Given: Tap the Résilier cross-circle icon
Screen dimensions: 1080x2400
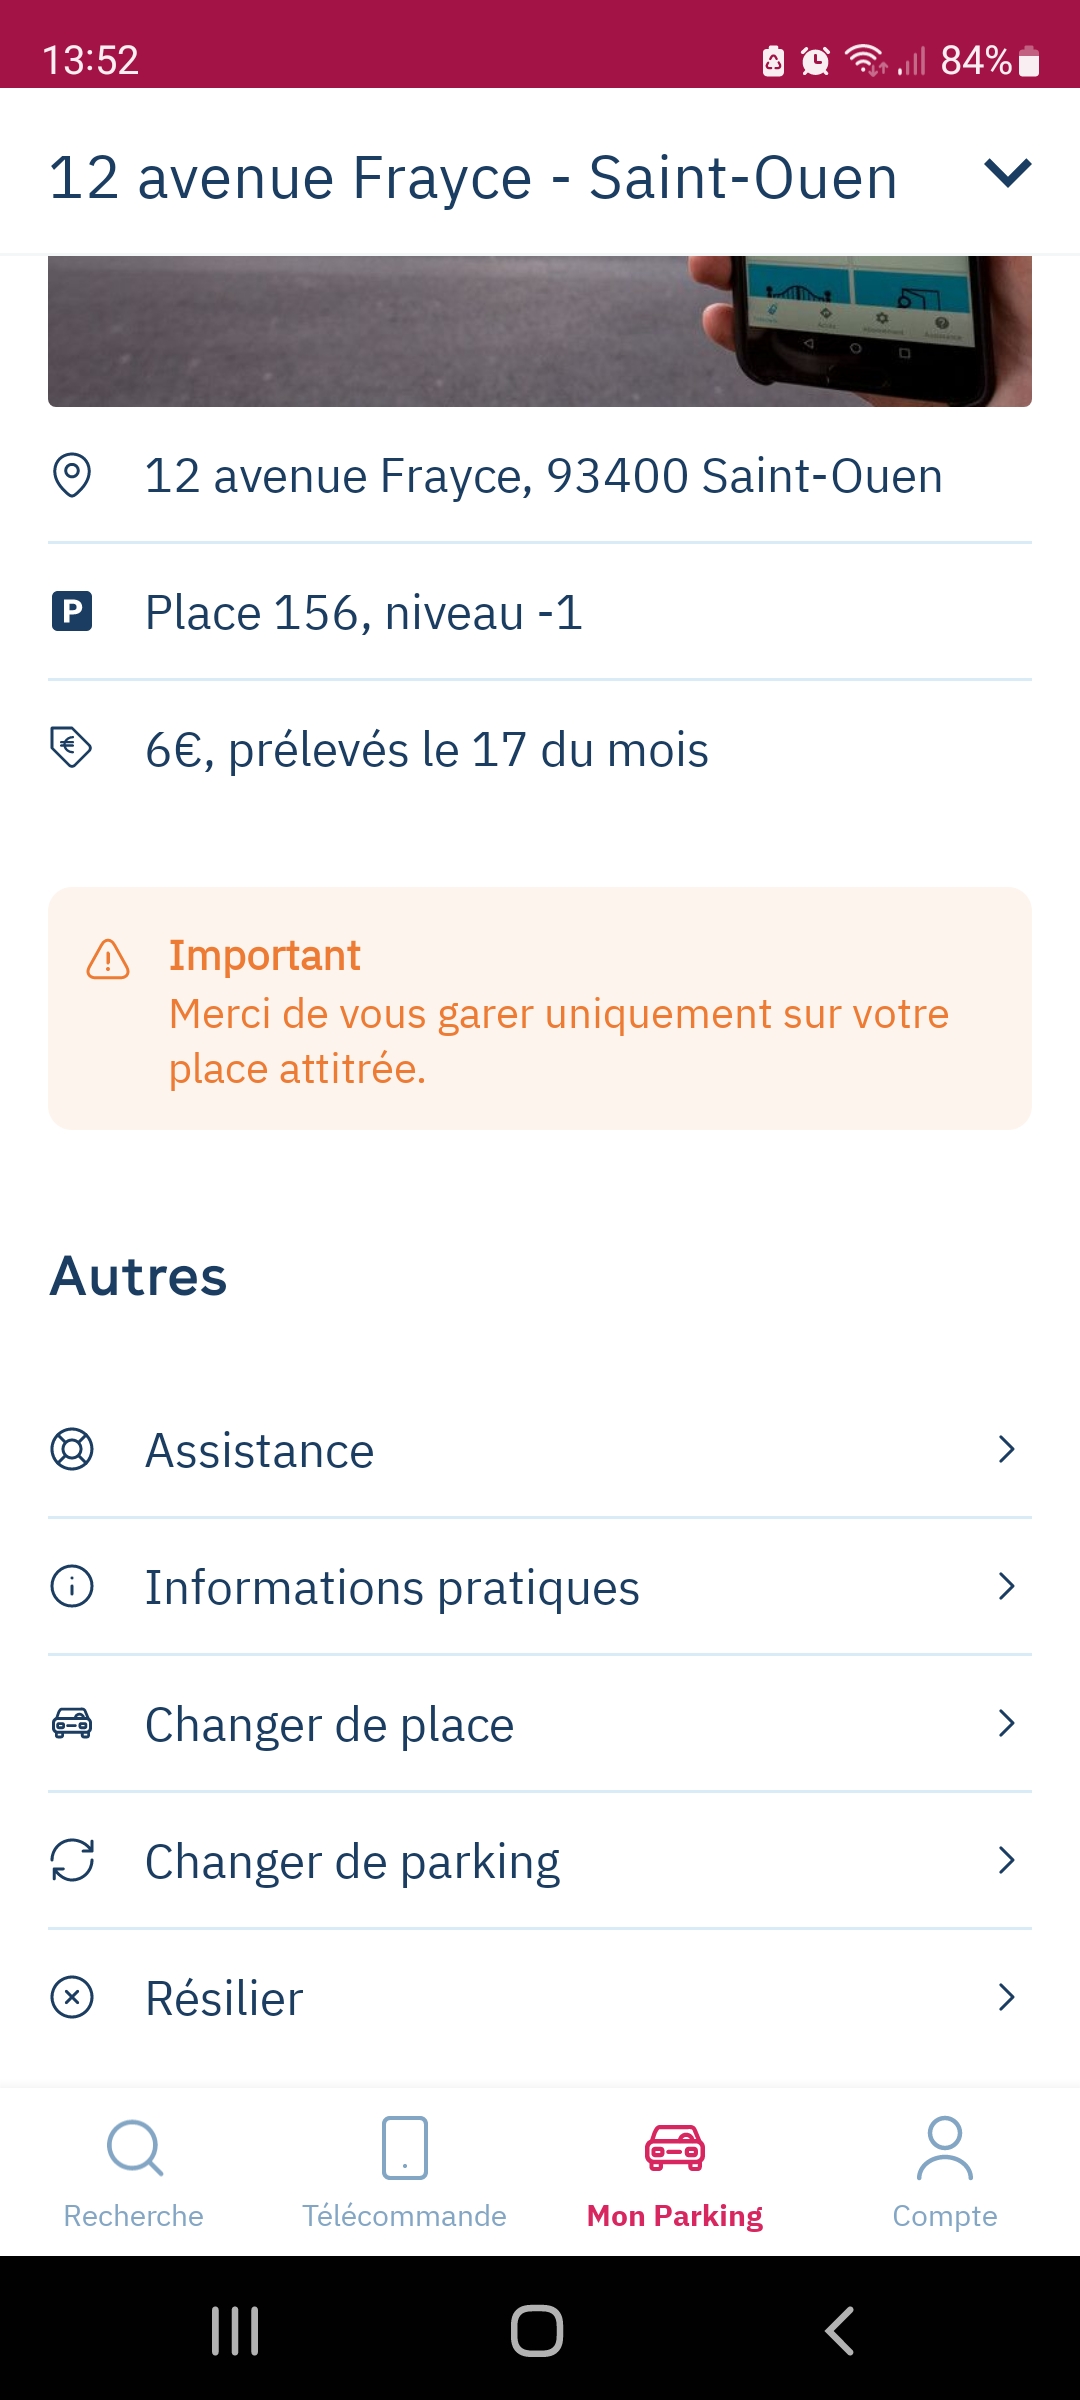Looking at the screenshot, I should click(72, 1997).
